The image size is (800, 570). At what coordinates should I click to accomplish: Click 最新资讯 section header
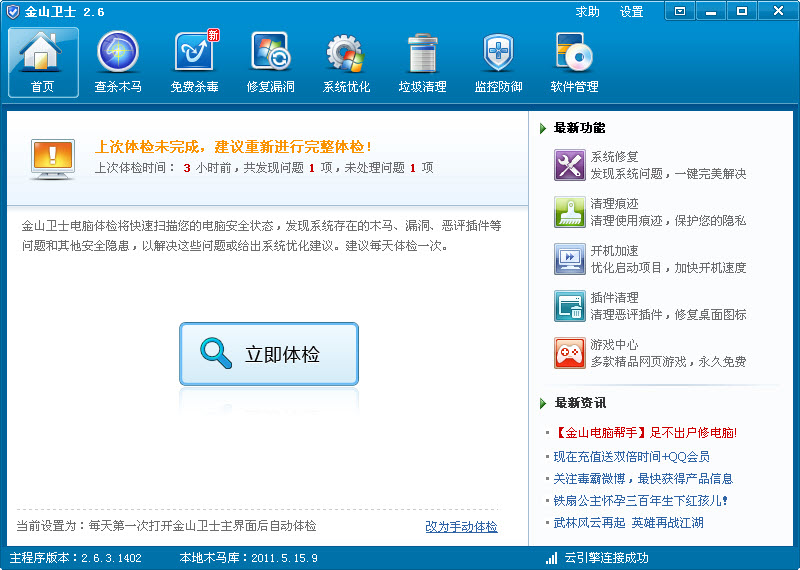[x=580, y=403]
